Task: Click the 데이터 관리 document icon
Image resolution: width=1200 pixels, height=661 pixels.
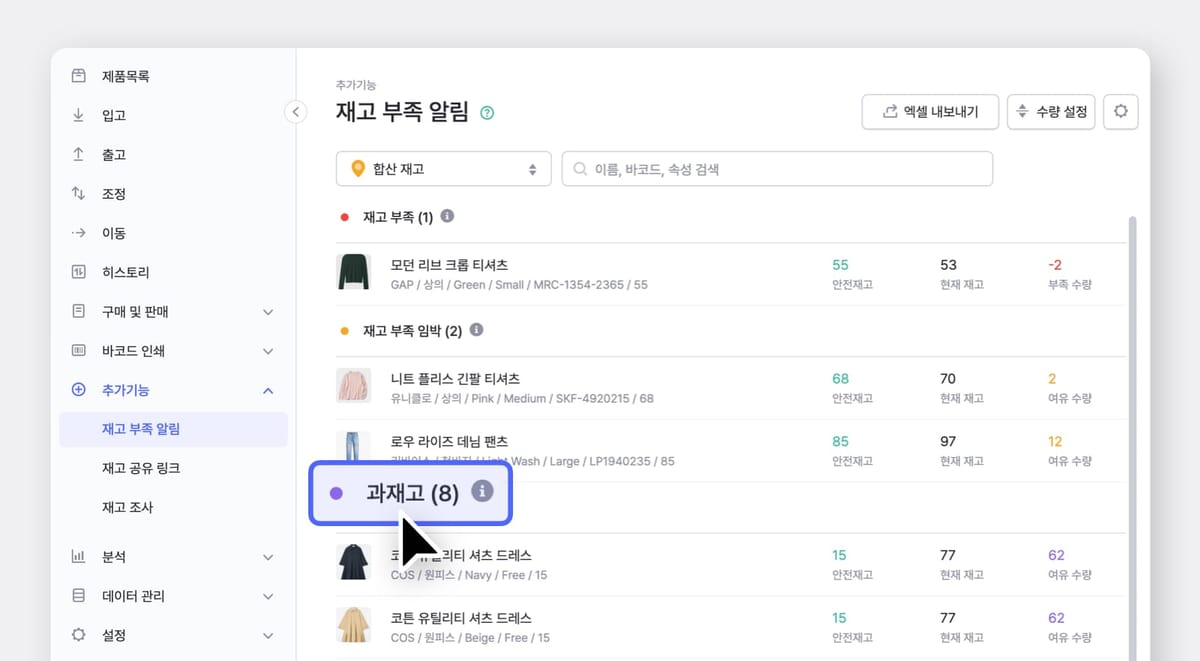Action: pos(78,595)
